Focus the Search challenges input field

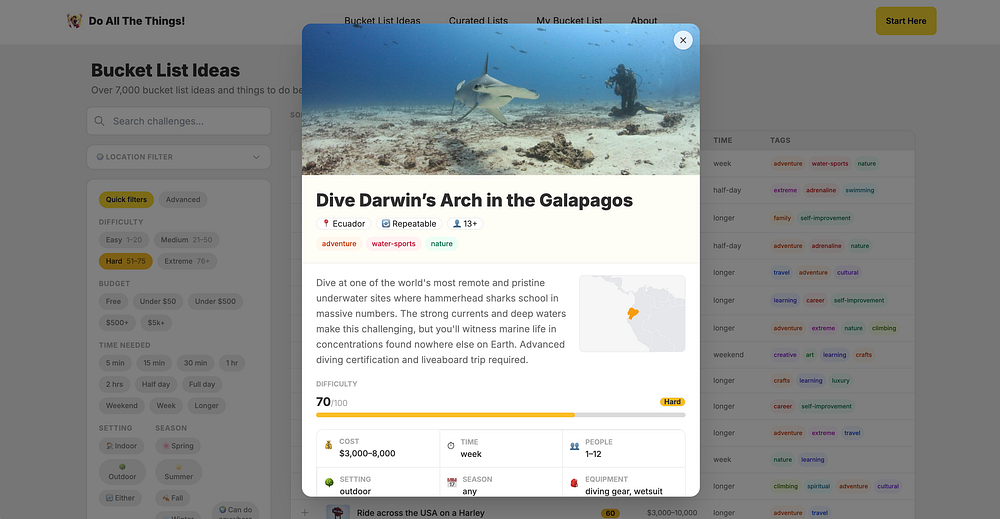click(179, 121)
